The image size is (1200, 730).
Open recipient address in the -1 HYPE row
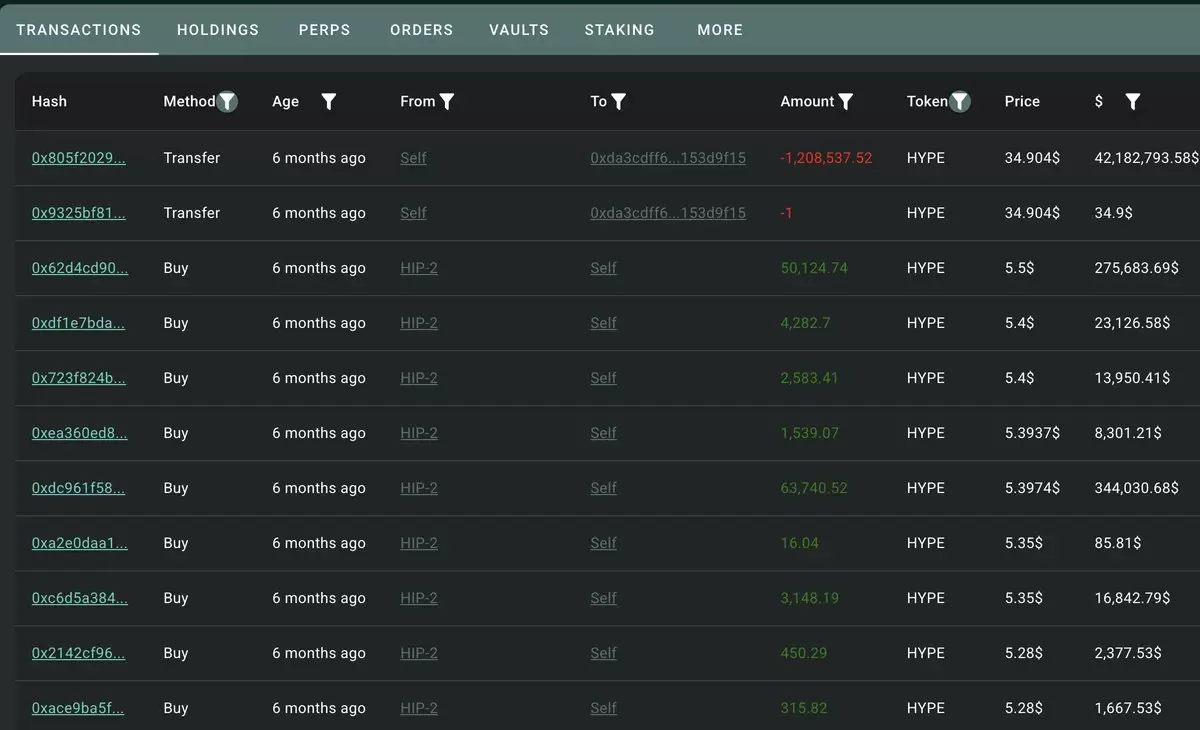pos(668,213)
